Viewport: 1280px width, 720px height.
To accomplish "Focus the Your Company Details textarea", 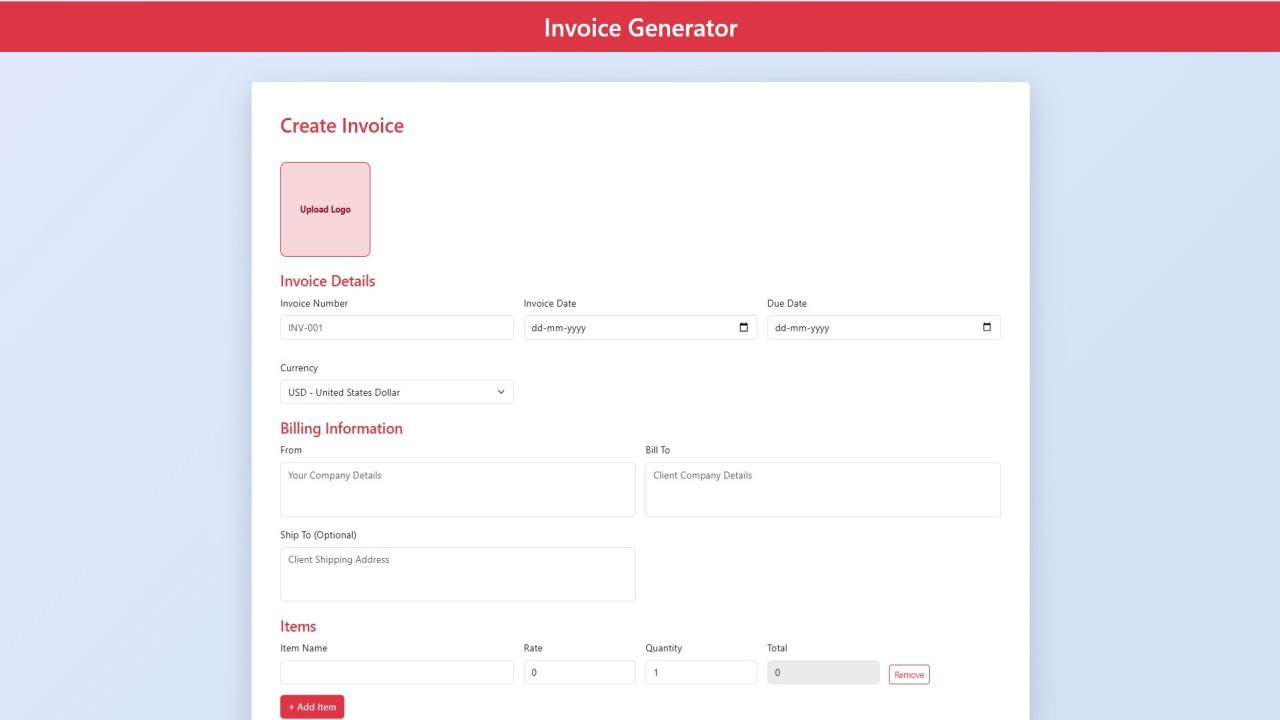I will point(457,489).
